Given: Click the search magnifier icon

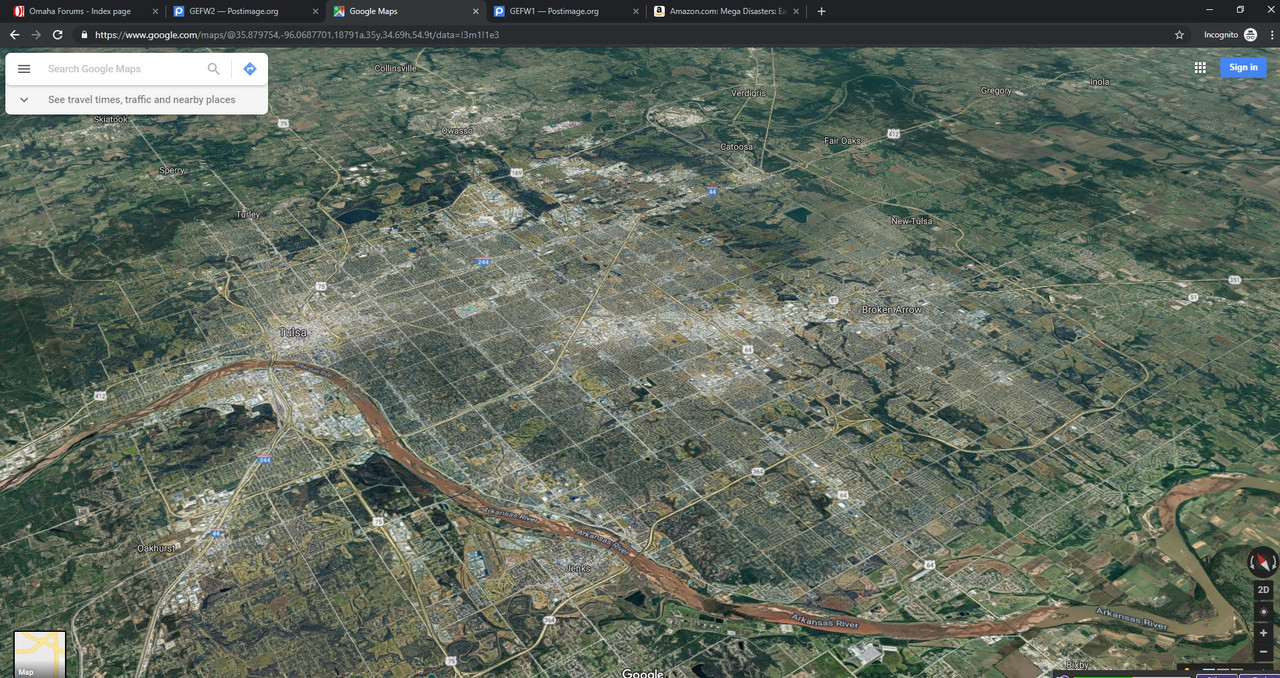Looking at the screenshot, I should 213,69.
